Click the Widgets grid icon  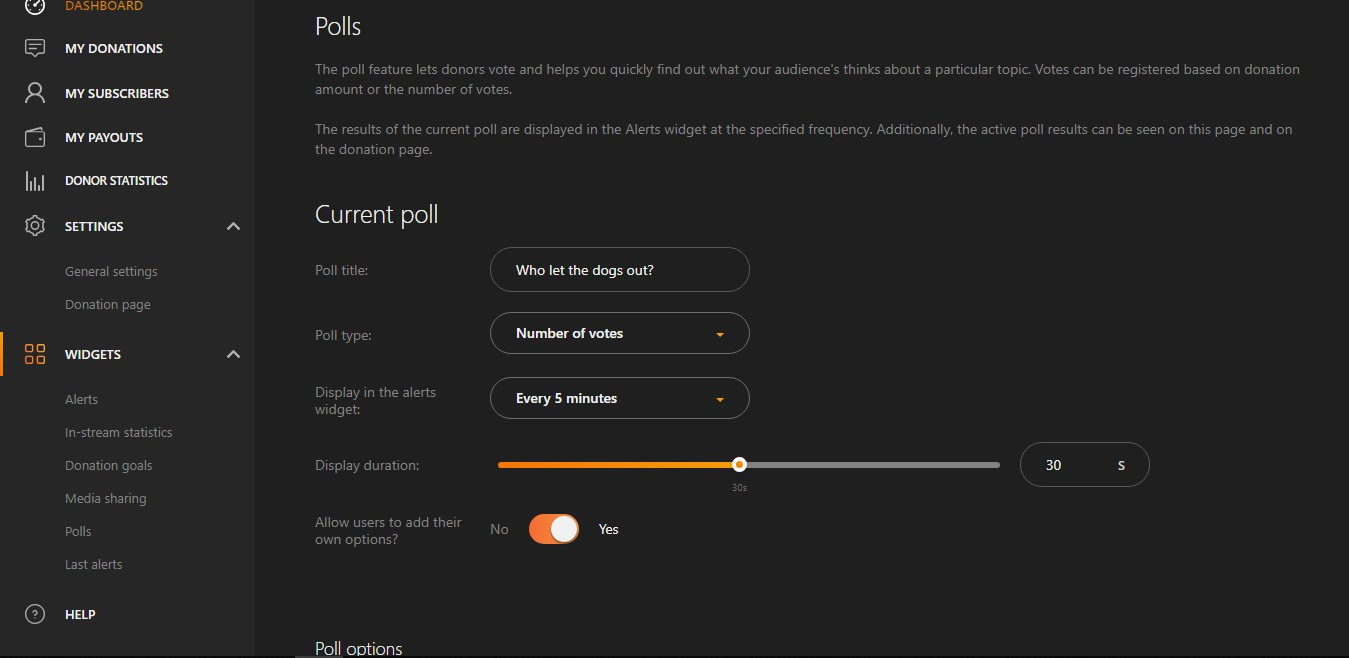coord(35,354)
